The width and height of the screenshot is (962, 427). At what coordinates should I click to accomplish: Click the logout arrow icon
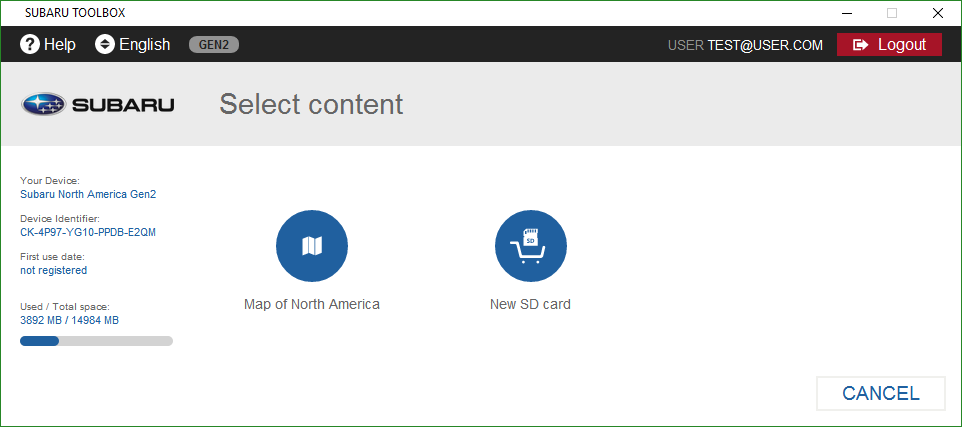(x=861, y=44)
